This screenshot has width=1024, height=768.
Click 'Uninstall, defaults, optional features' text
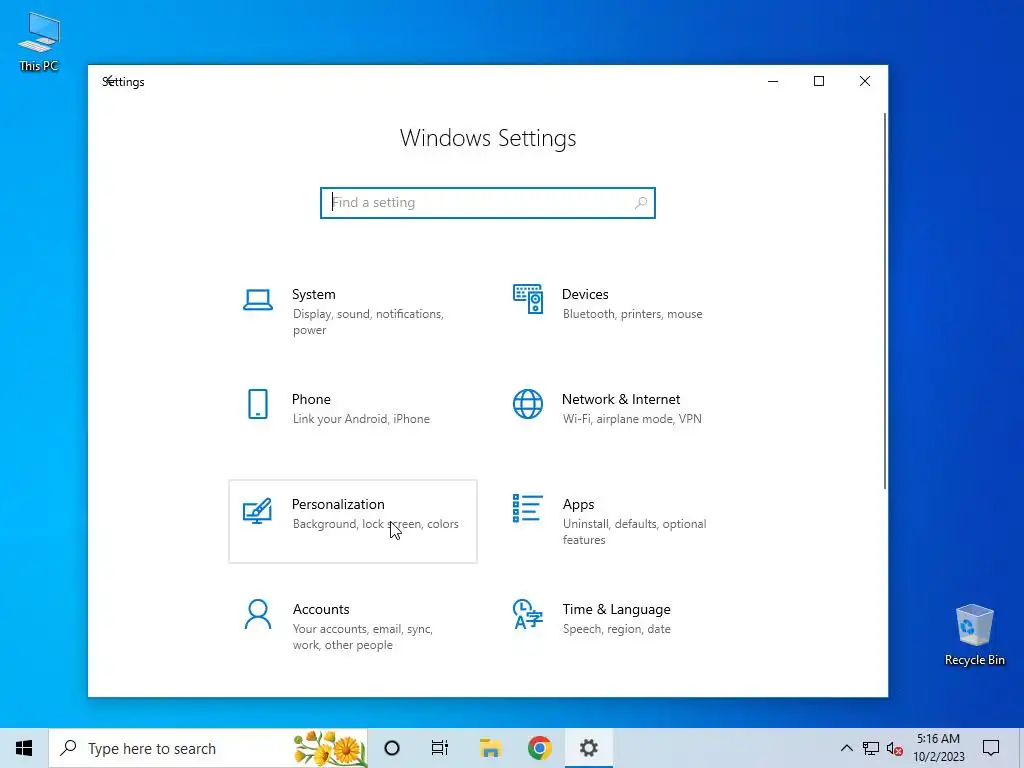coord(634,532)
